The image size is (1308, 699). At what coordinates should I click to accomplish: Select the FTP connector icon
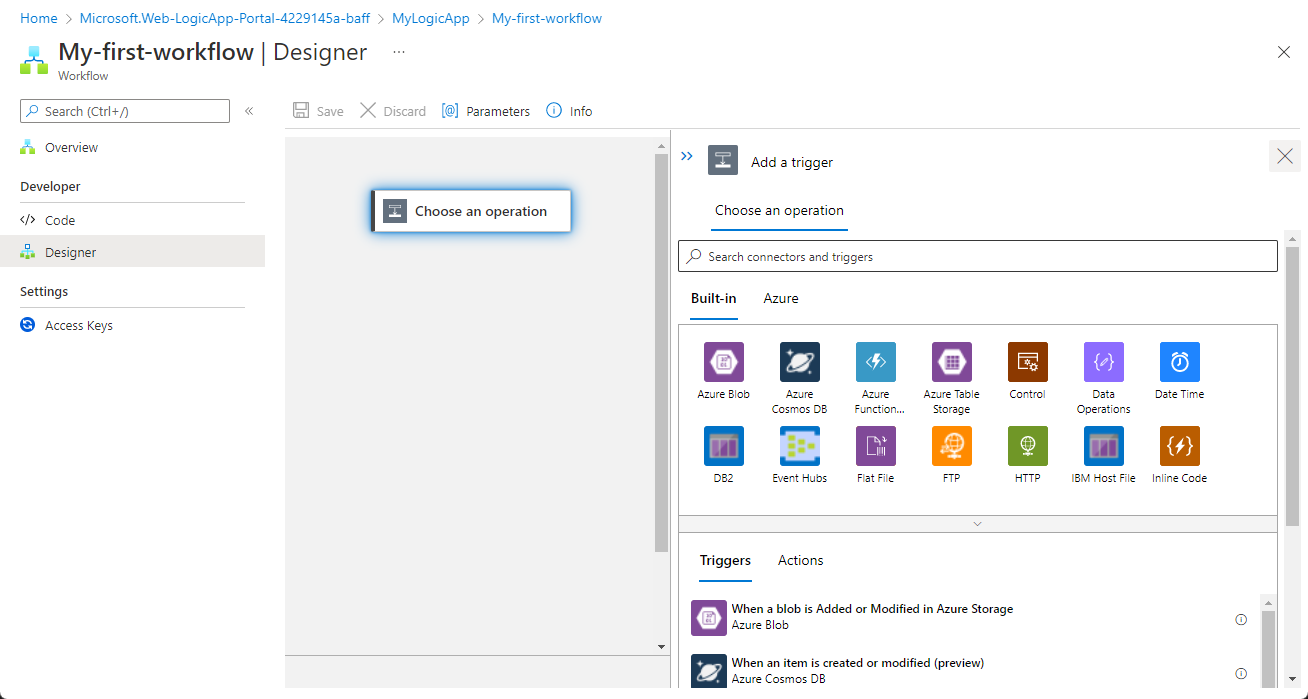pos(951,446)
